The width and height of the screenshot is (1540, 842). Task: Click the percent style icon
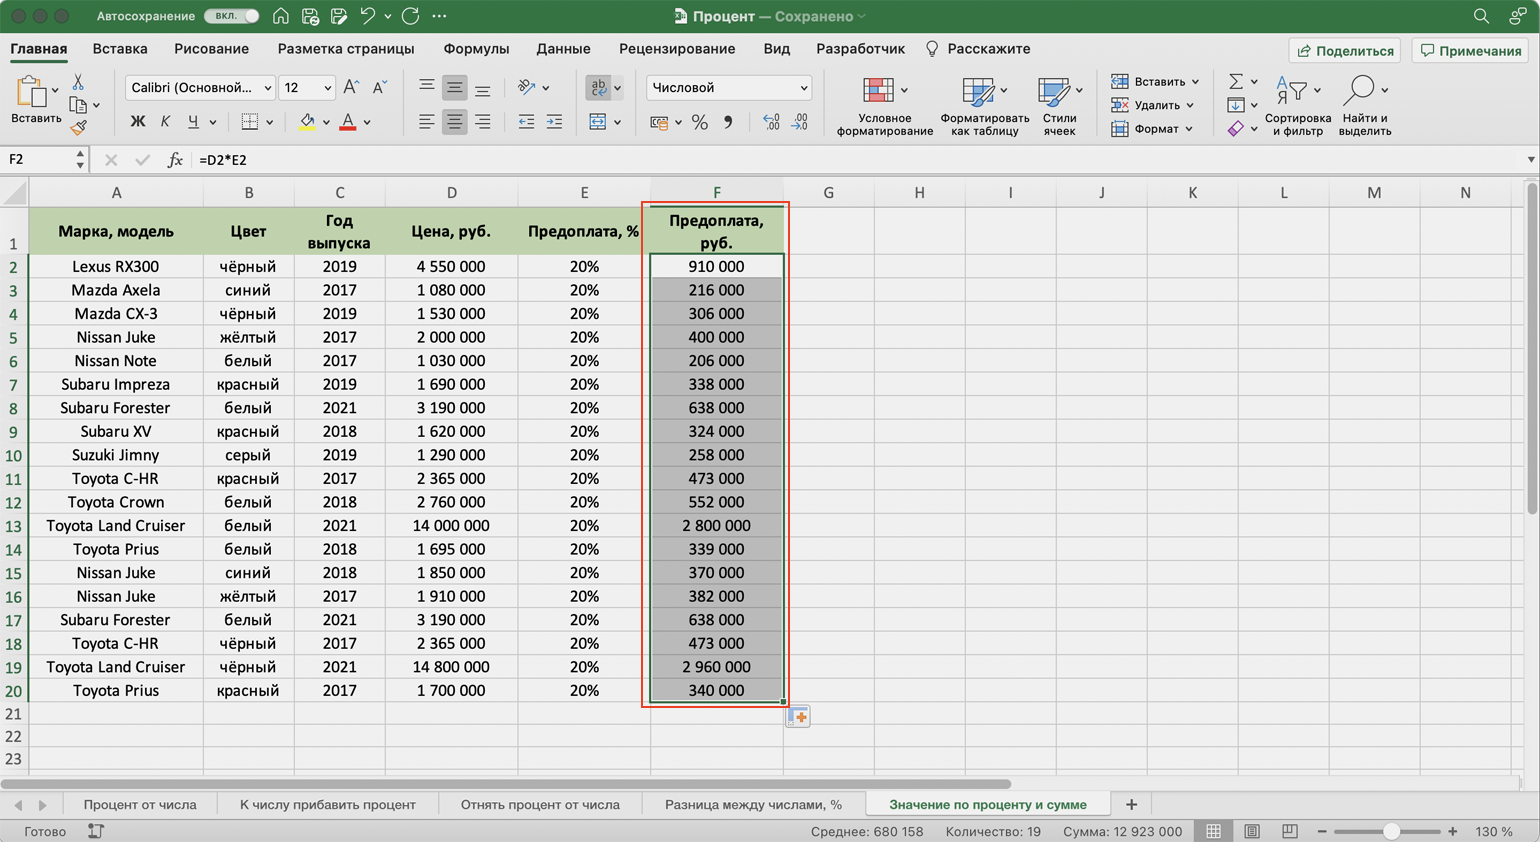tap(700, 122)
